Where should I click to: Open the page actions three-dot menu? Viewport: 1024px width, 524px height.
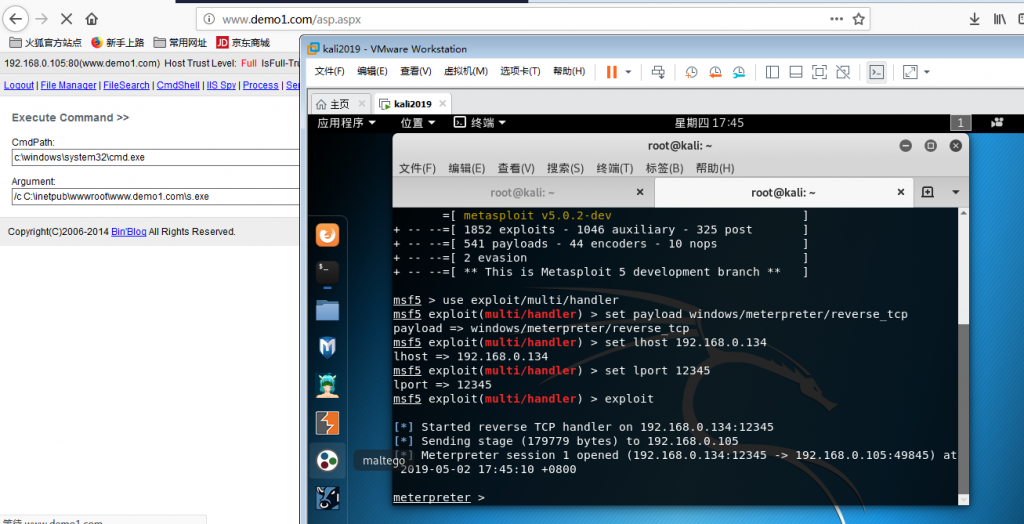[837, 19]
